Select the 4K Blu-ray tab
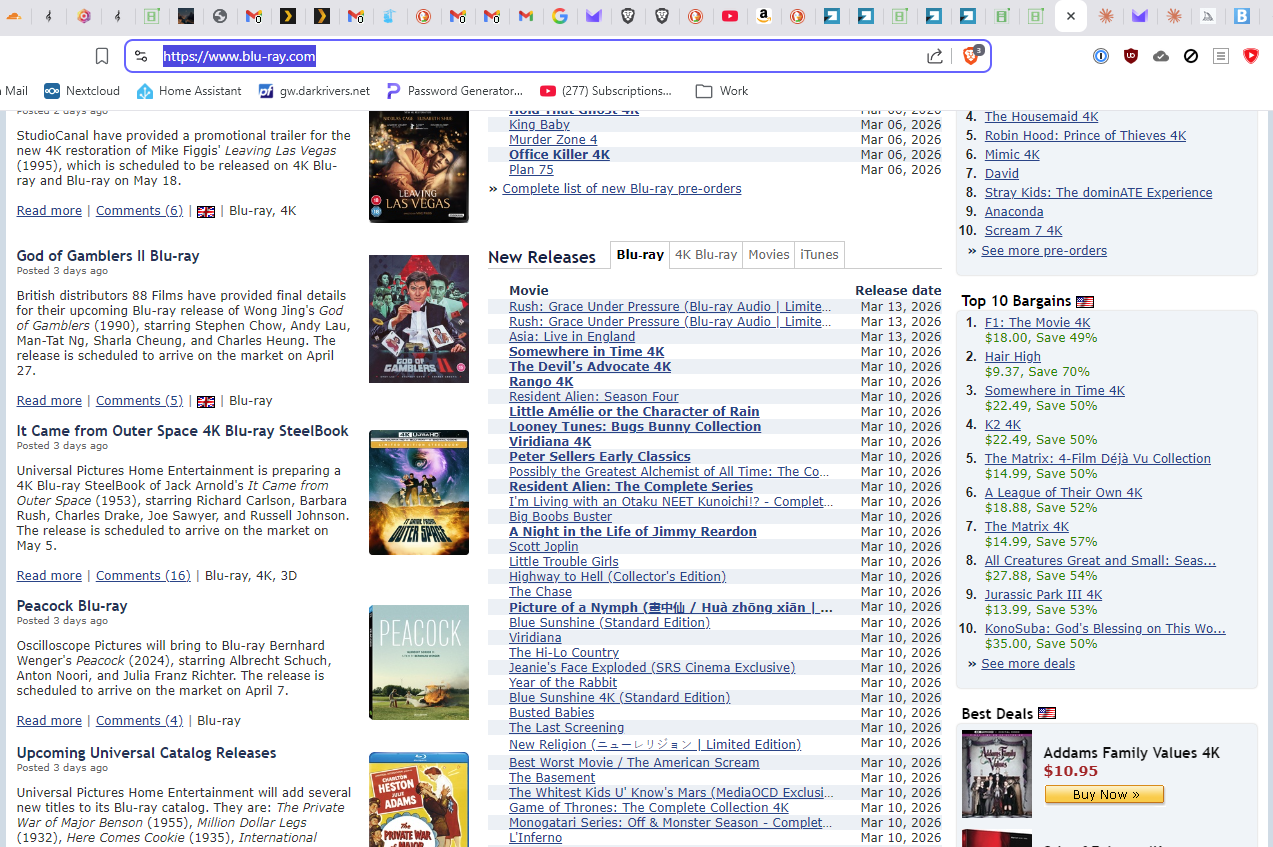The height and width of the screenshot is (847, 1273). [706, 255]
